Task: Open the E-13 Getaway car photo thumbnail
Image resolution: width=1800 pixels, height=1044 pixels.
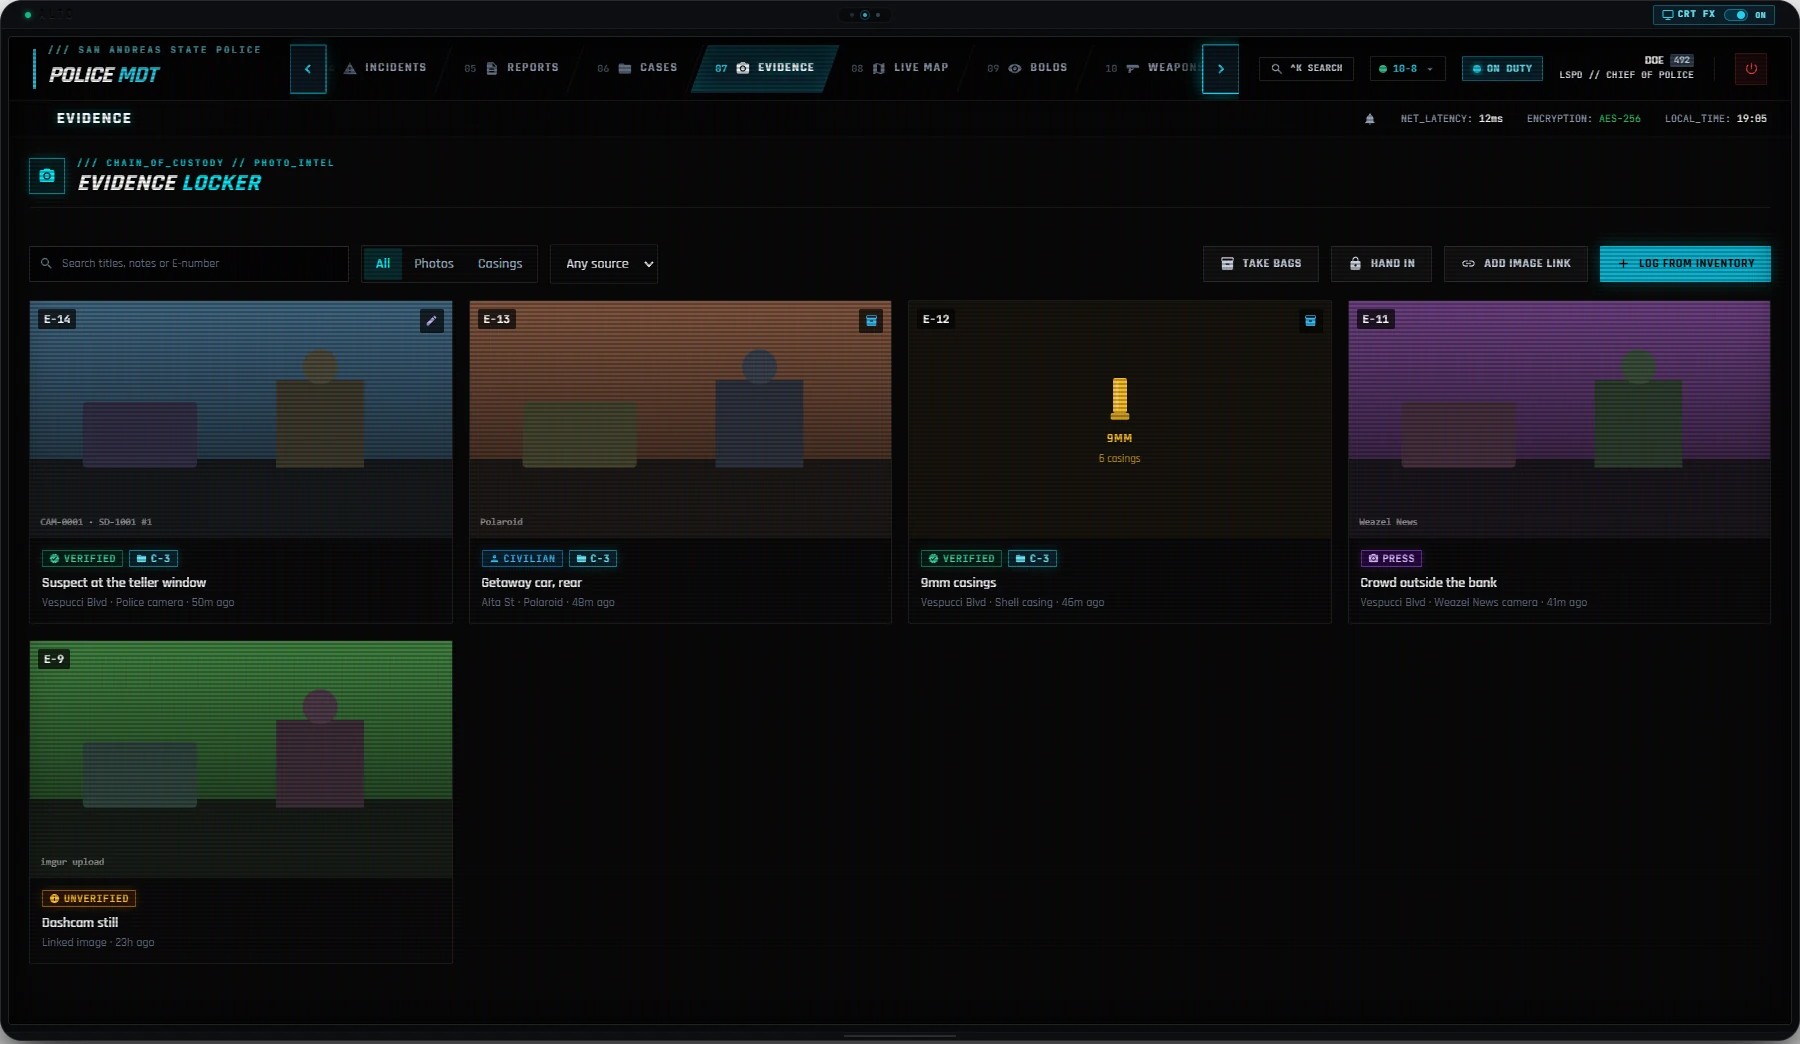Action: (680, 420)
